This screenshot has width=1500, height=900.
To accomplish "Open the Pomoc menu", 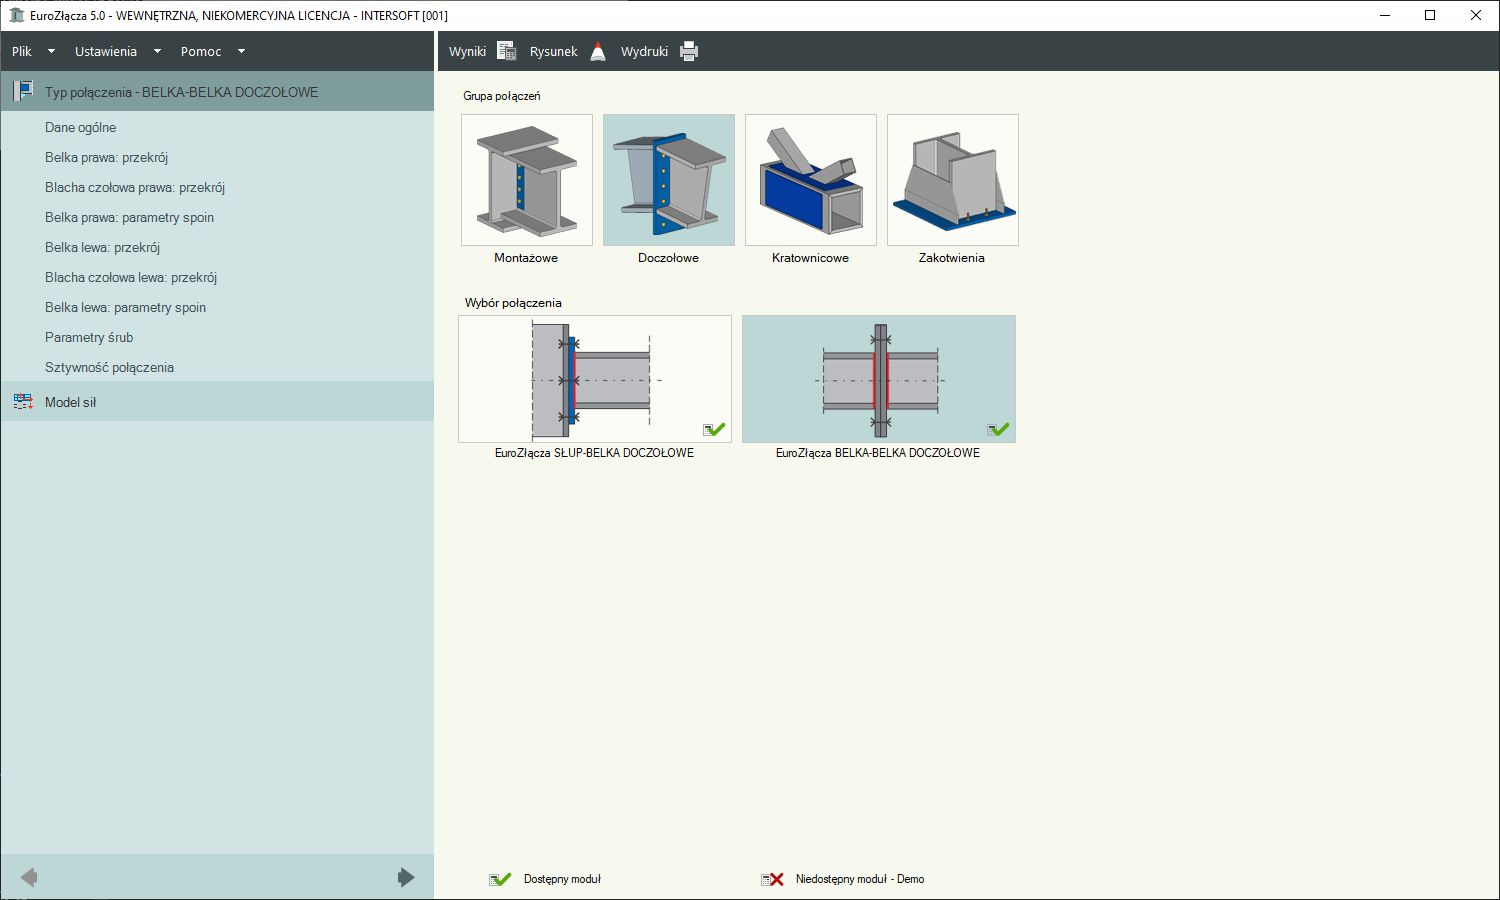I will coord(201,51).
